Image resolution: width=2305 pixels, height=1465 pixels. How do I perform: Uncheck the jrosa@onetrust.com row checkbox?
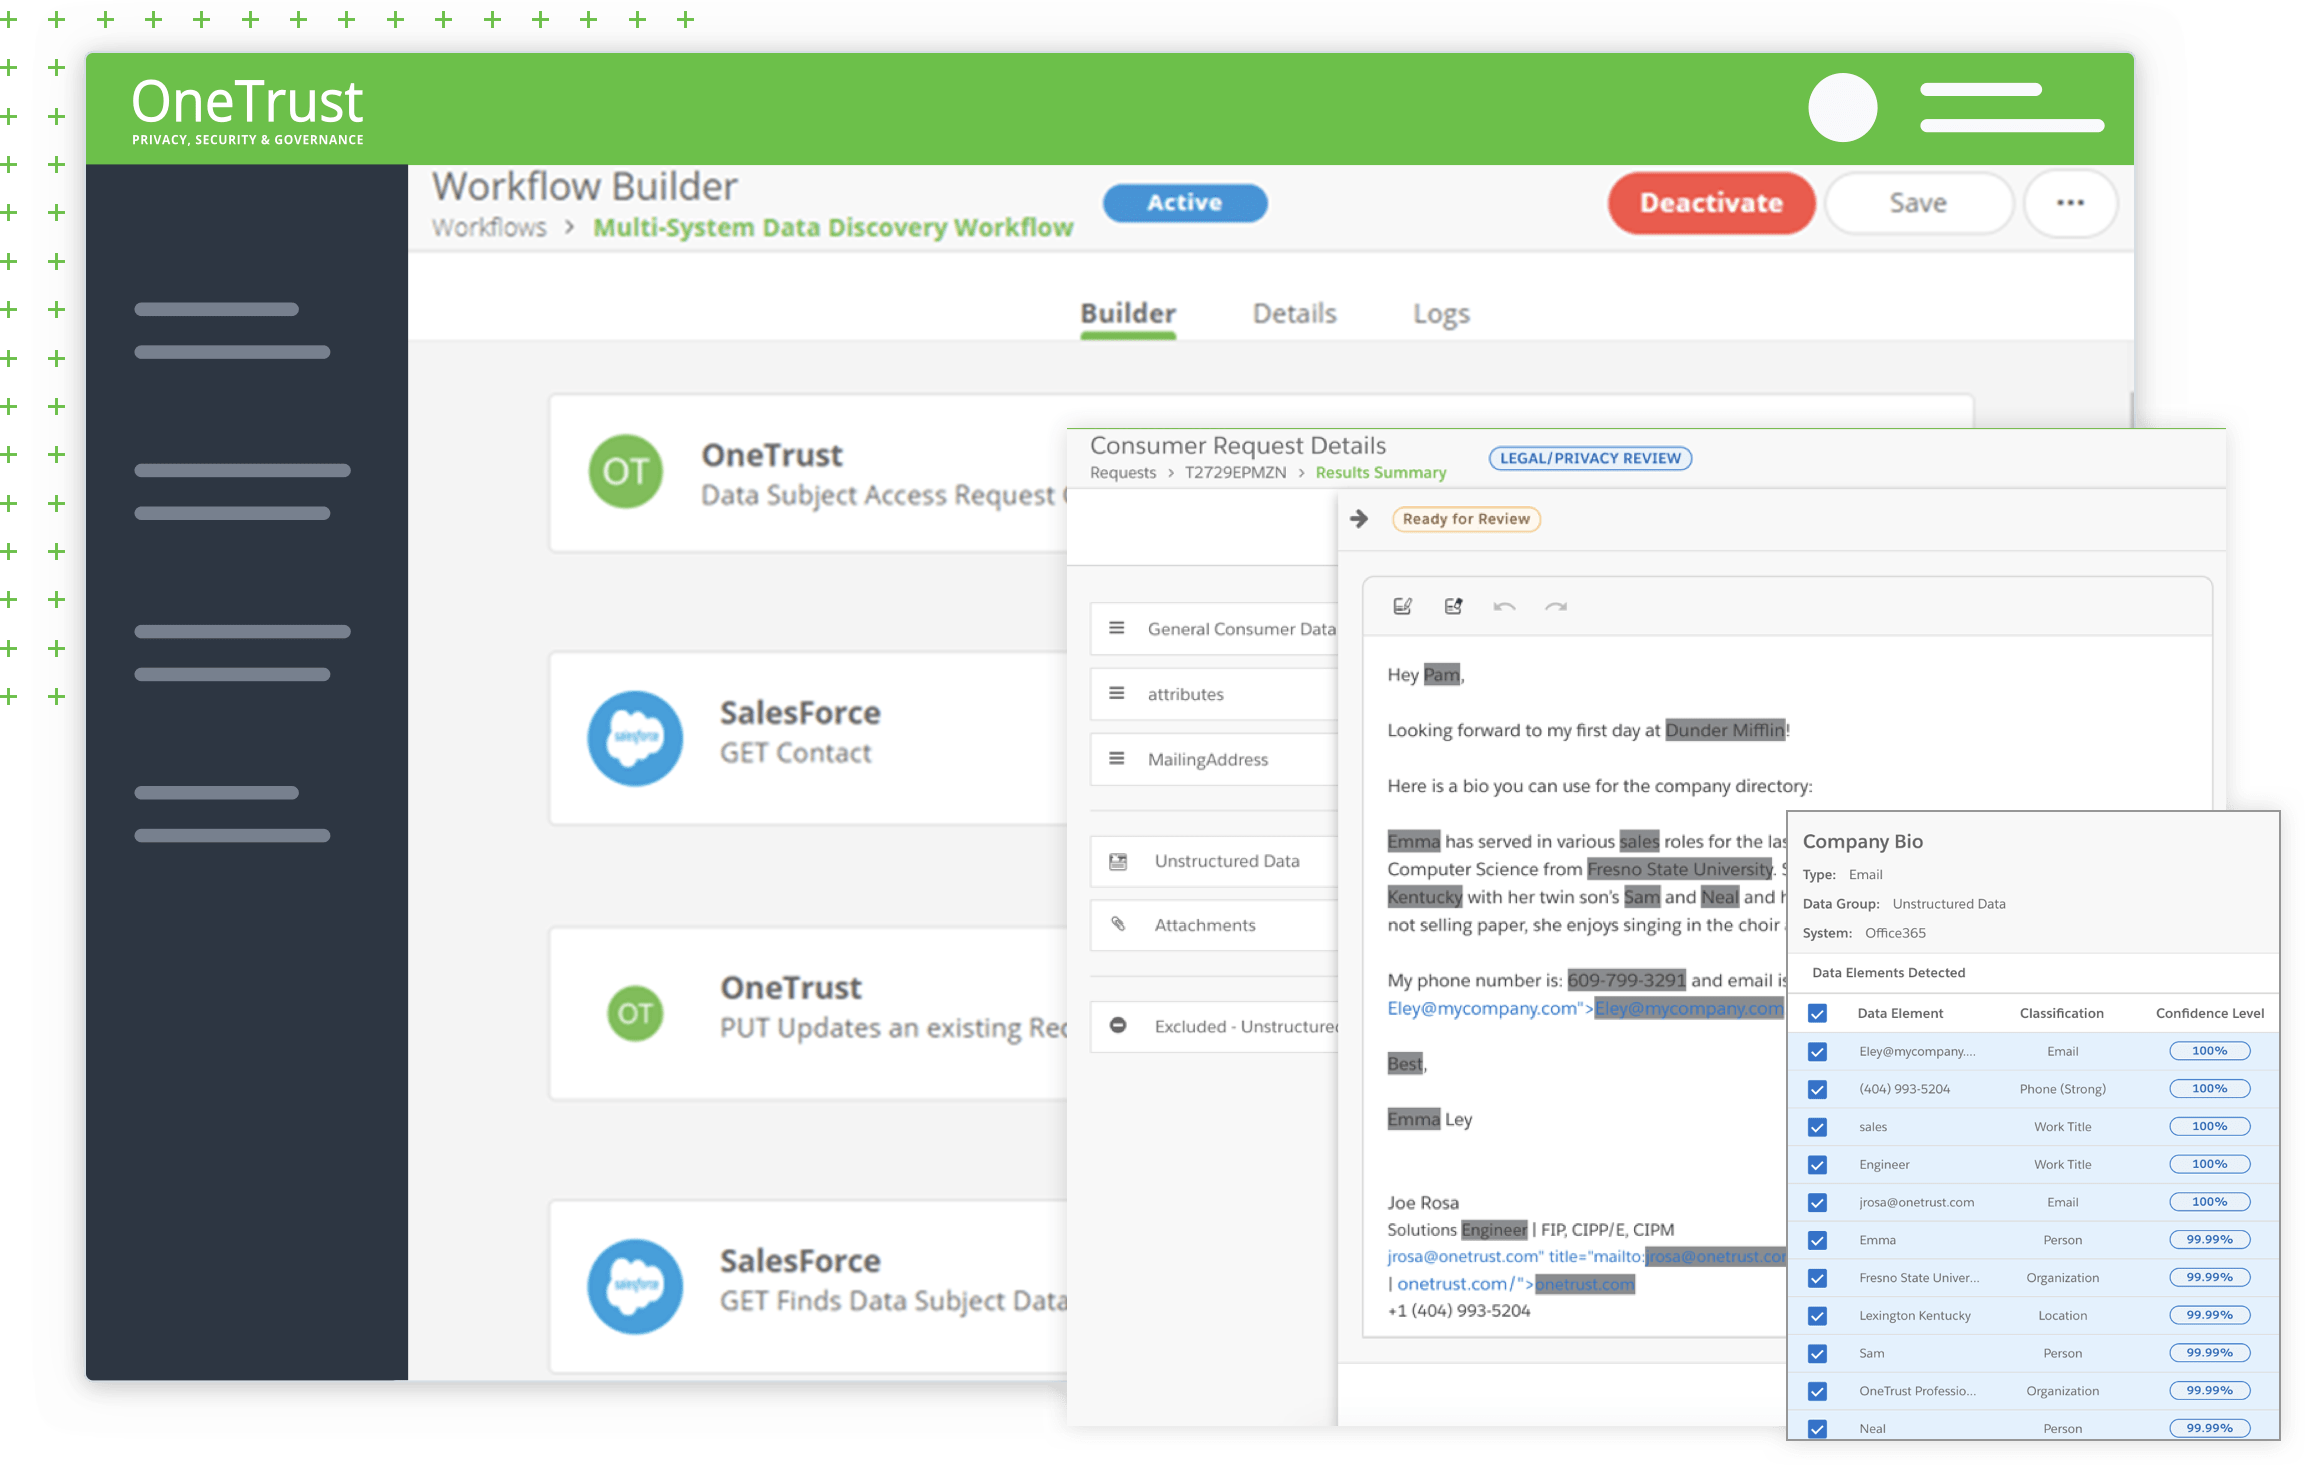click(x=1817, y=1202)
